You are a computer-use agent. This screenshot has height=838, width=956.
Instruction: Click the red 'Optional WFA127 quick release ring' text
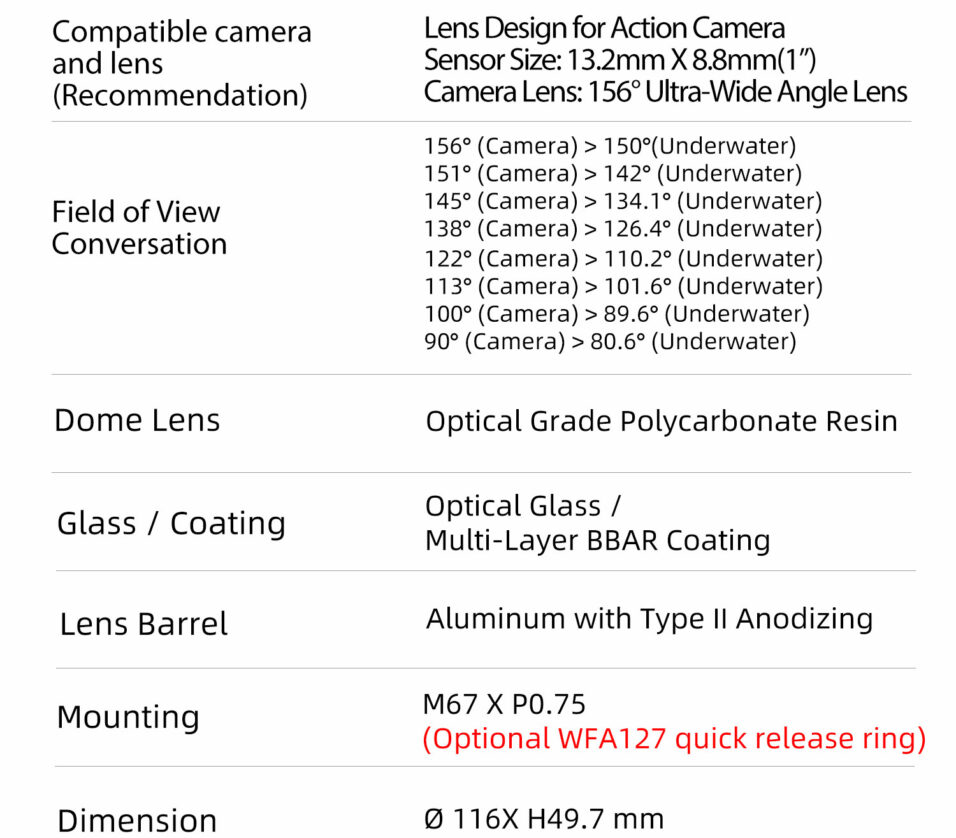pos(674,739)
